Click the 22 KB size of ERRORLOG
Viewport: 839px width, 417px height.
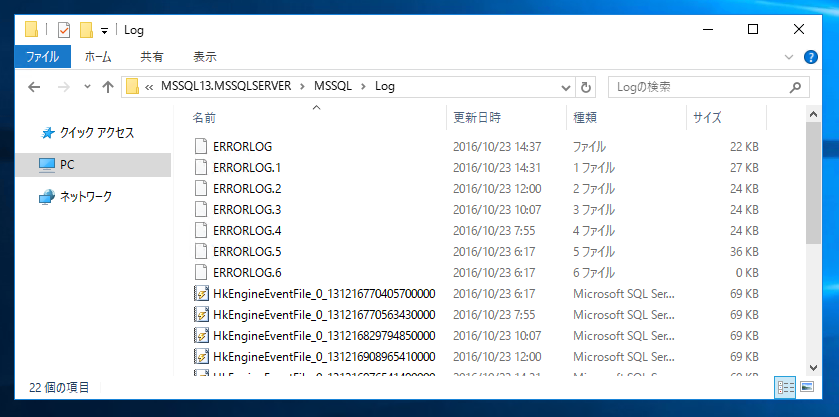pos(744,147)
